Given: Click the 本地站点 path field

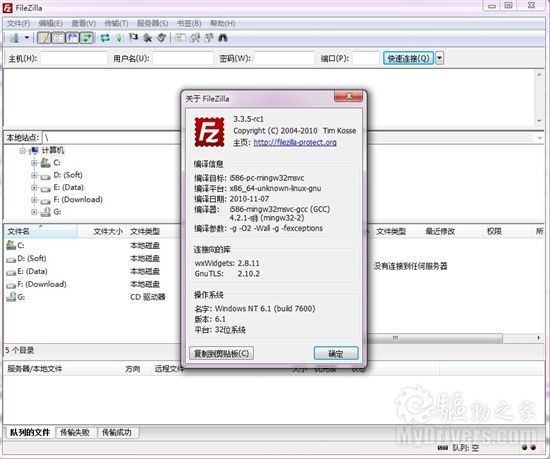Looking at the screenshot, I should (x=112, y=138).
